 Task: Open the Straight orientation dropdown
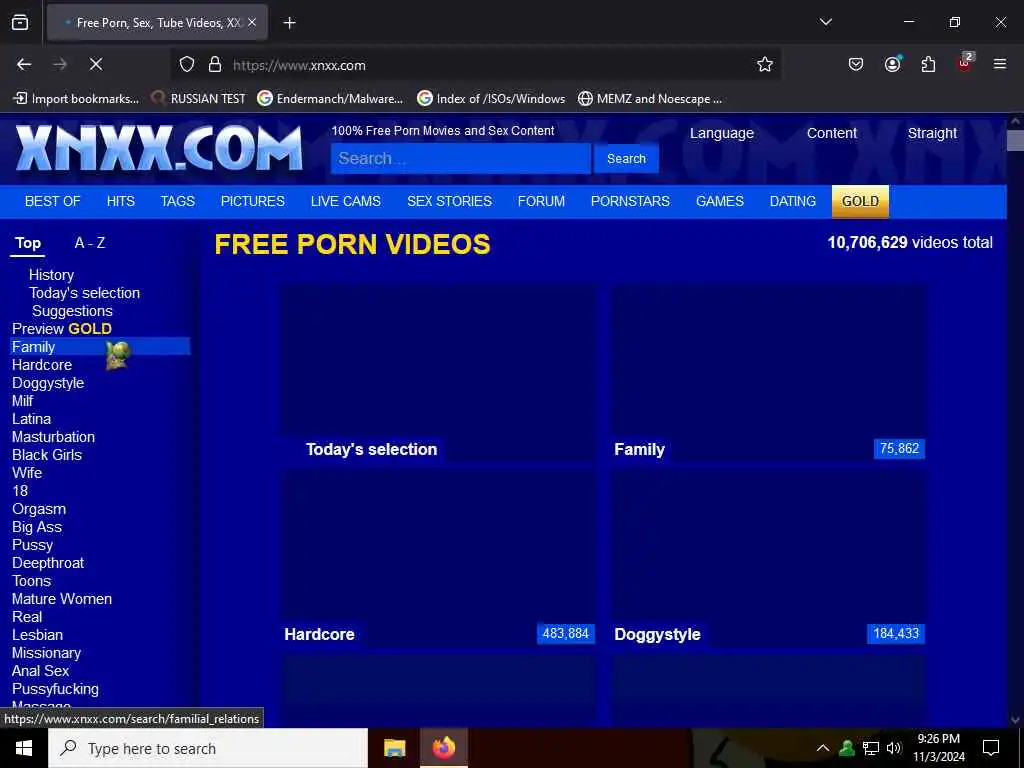[x=932, y=133]
